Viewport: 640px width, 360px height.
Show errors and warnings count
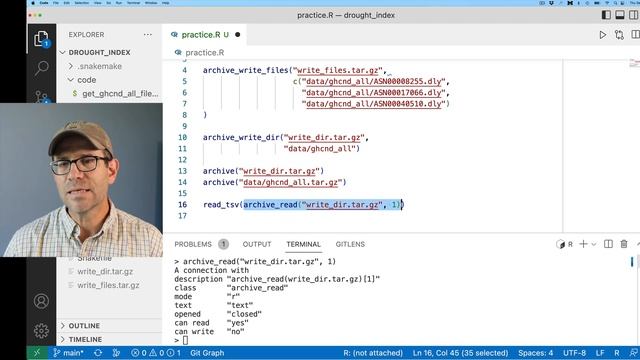pyautogui.click(x=156, y=353)
